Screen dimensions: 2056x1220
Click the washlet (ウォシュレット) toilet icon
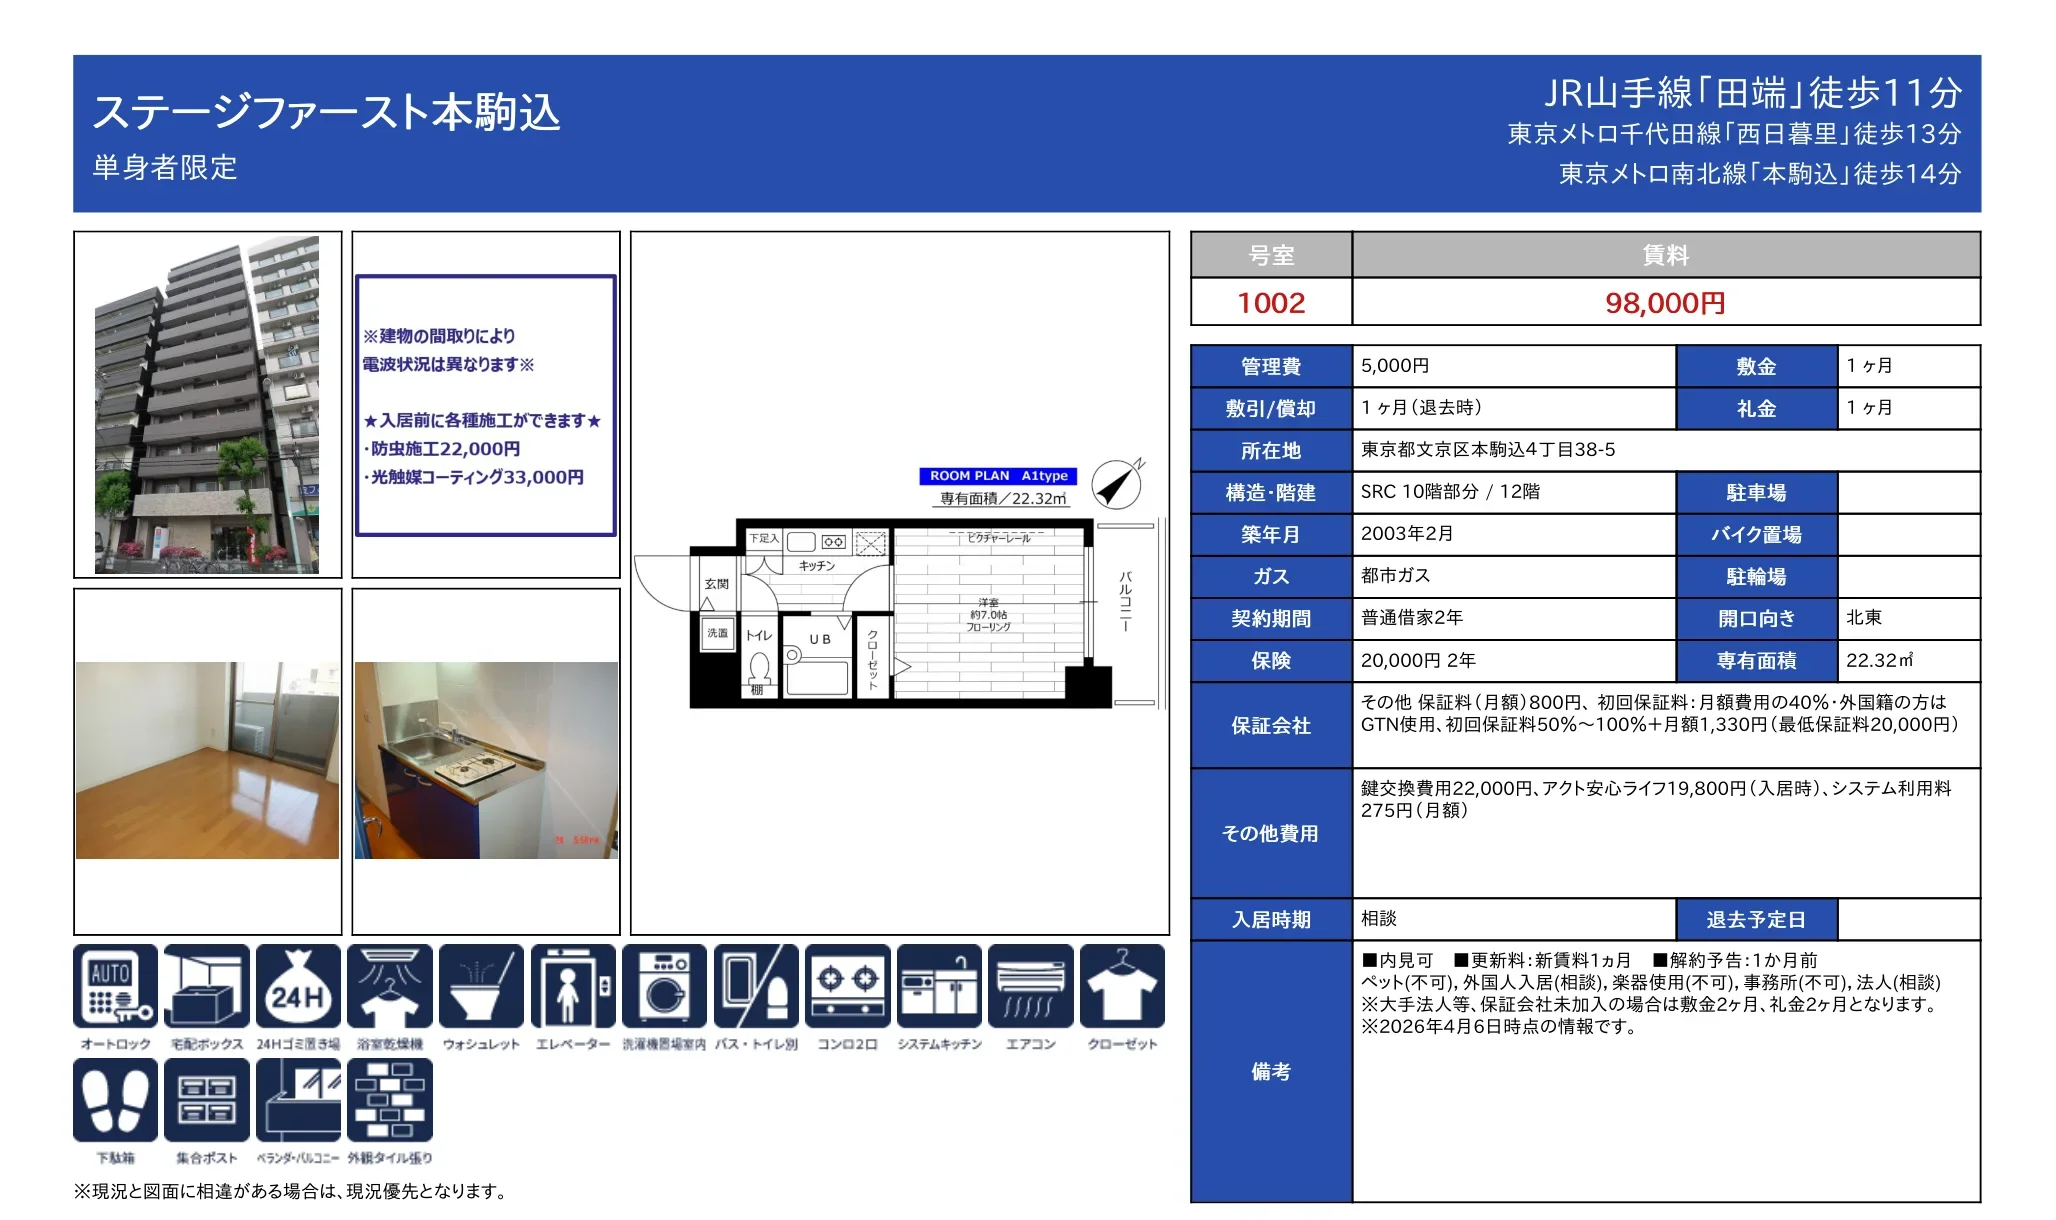[481, 986]
